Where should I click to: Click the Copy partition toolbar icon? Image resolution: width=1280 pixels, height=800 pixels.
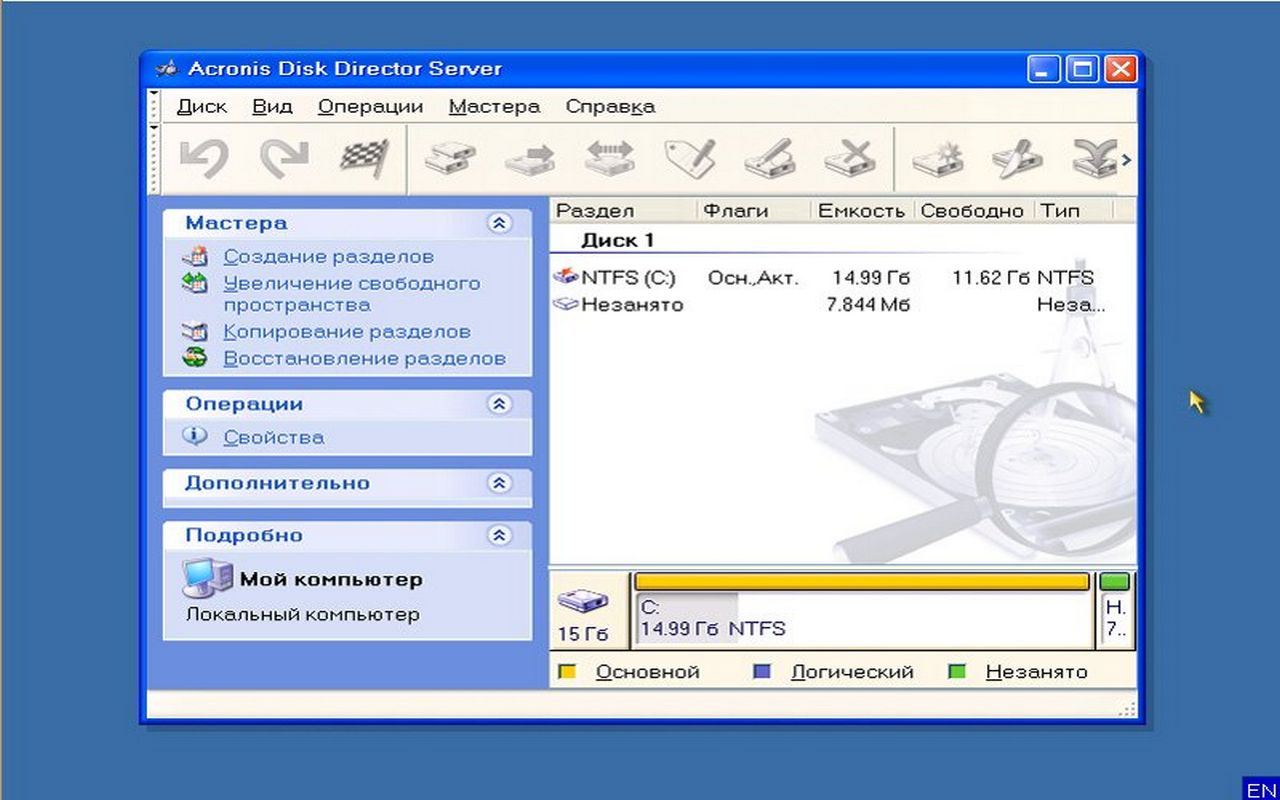coord(449,158)
